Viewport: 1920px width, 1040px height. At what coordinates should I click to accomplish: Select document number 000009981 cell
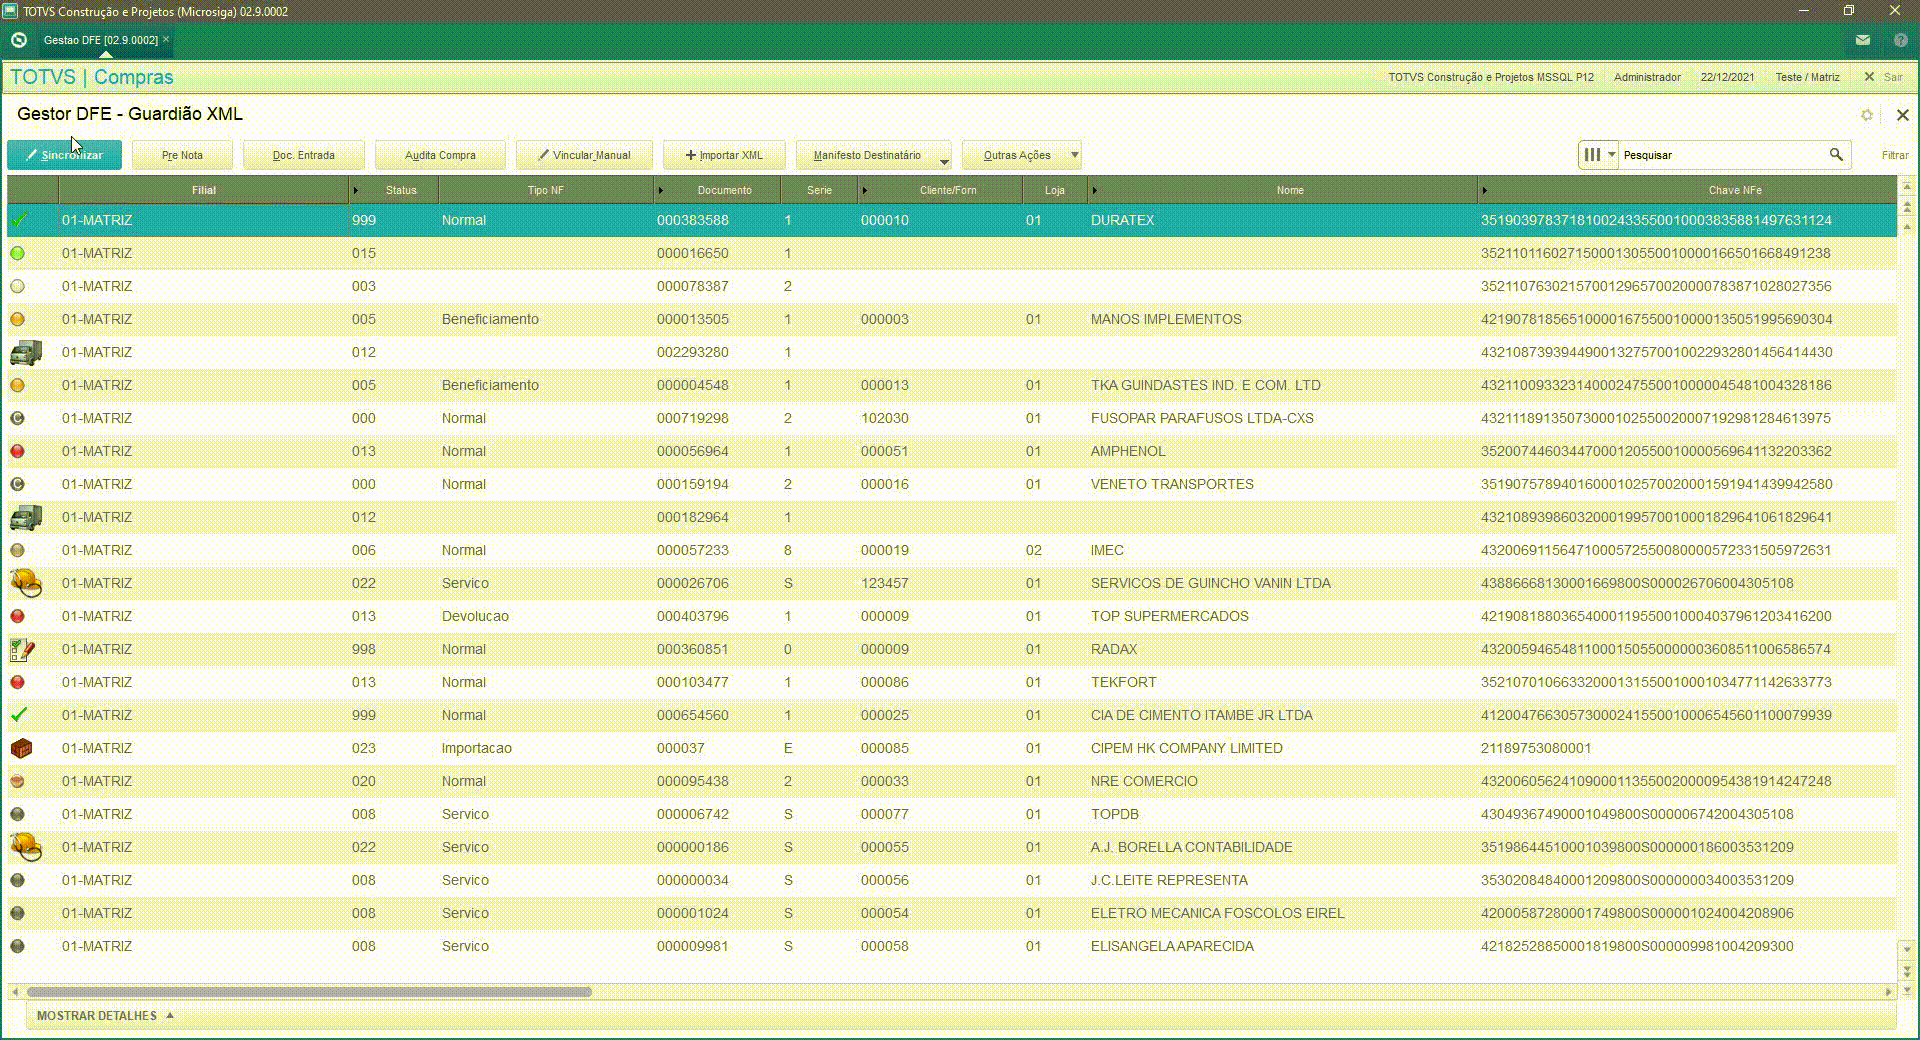coord(692,946)
